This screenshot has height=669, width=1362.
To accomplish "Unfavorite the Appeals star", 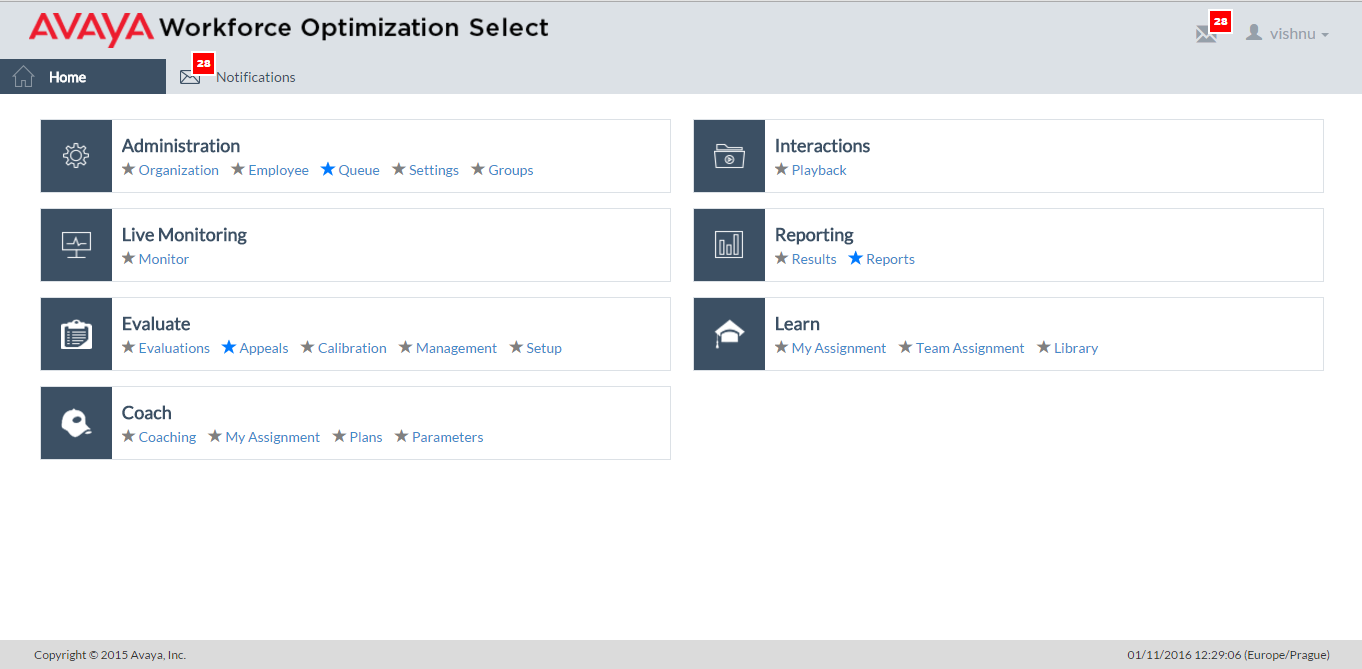I will click(x=229, y=347).
